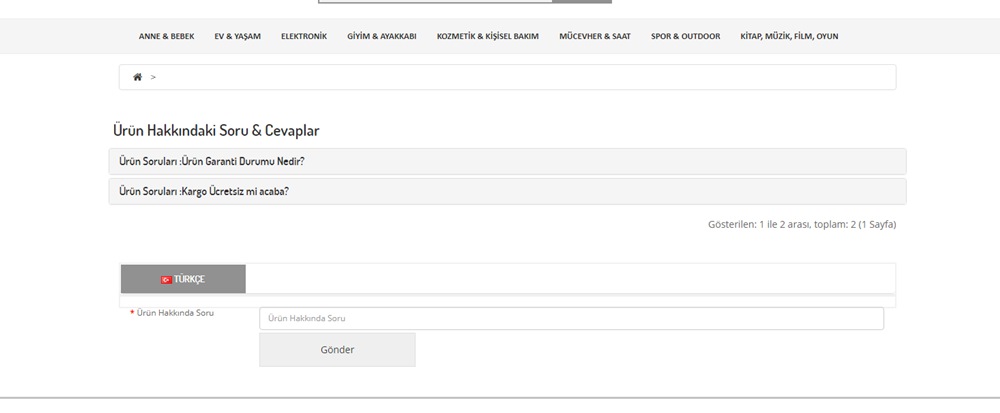Open the SPOR & OUTDOOR menu
Viewport: 1000px width, 413px height.
pyautogui.click(x=685, y=36)
